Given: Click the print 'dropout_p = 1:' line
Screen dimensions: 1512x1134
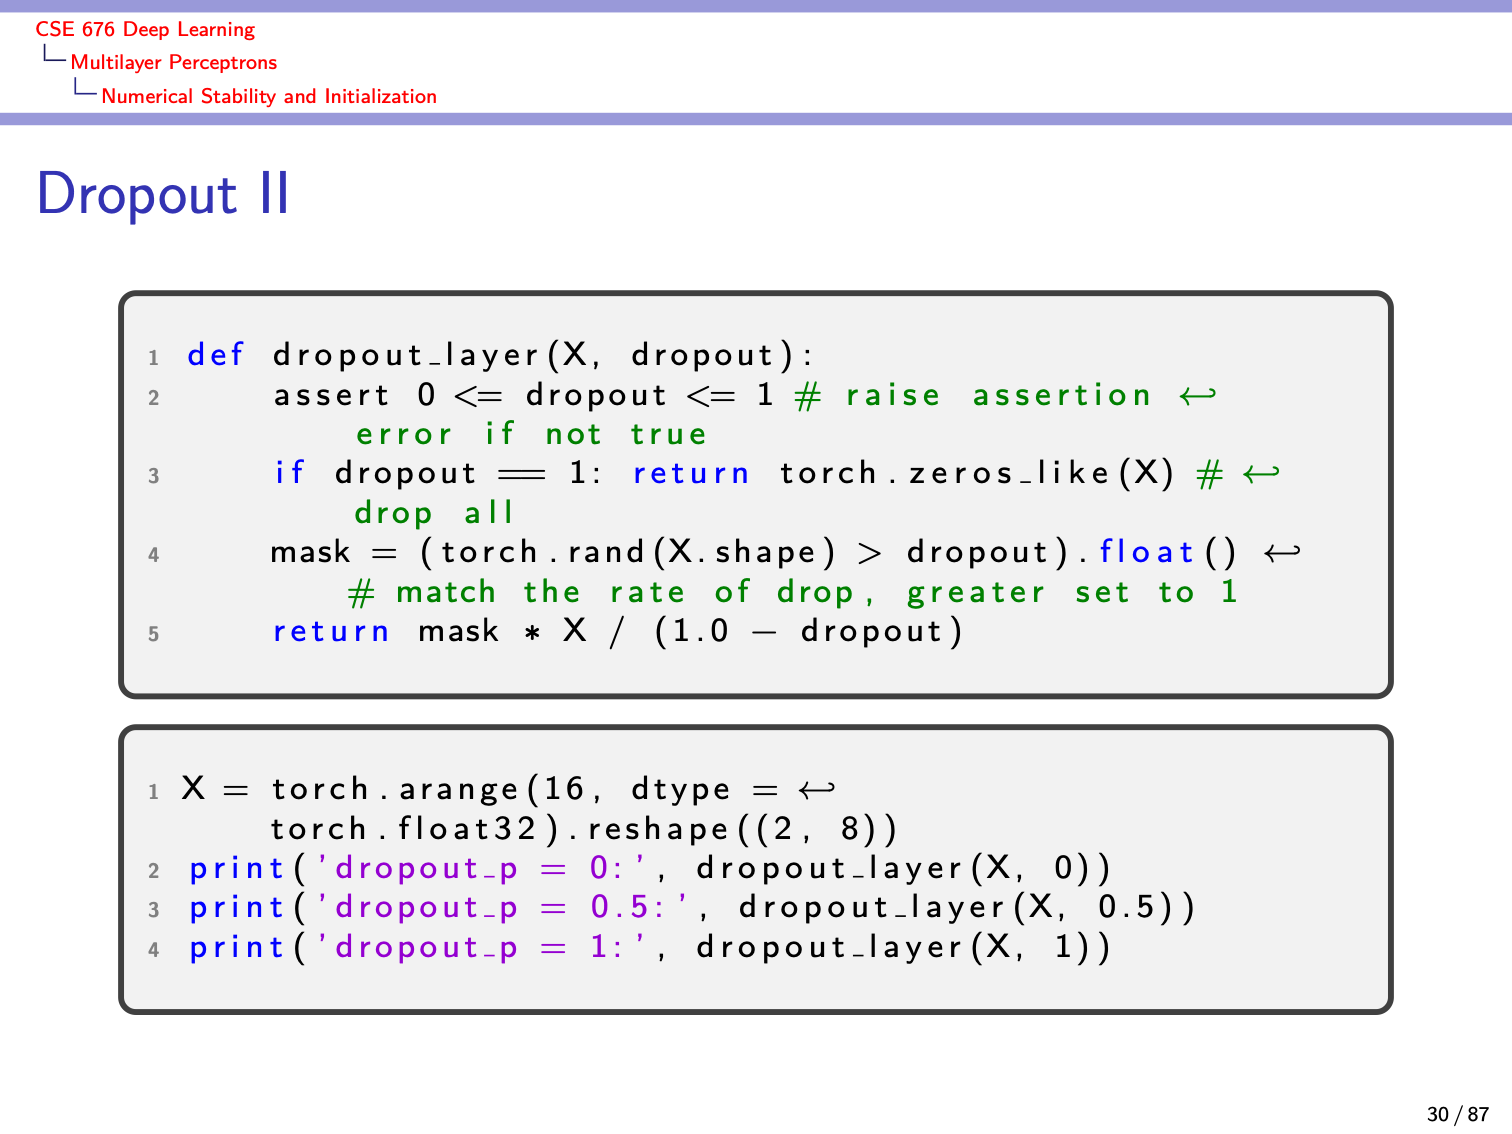Looking at the screenshot, I should point(650,947).
